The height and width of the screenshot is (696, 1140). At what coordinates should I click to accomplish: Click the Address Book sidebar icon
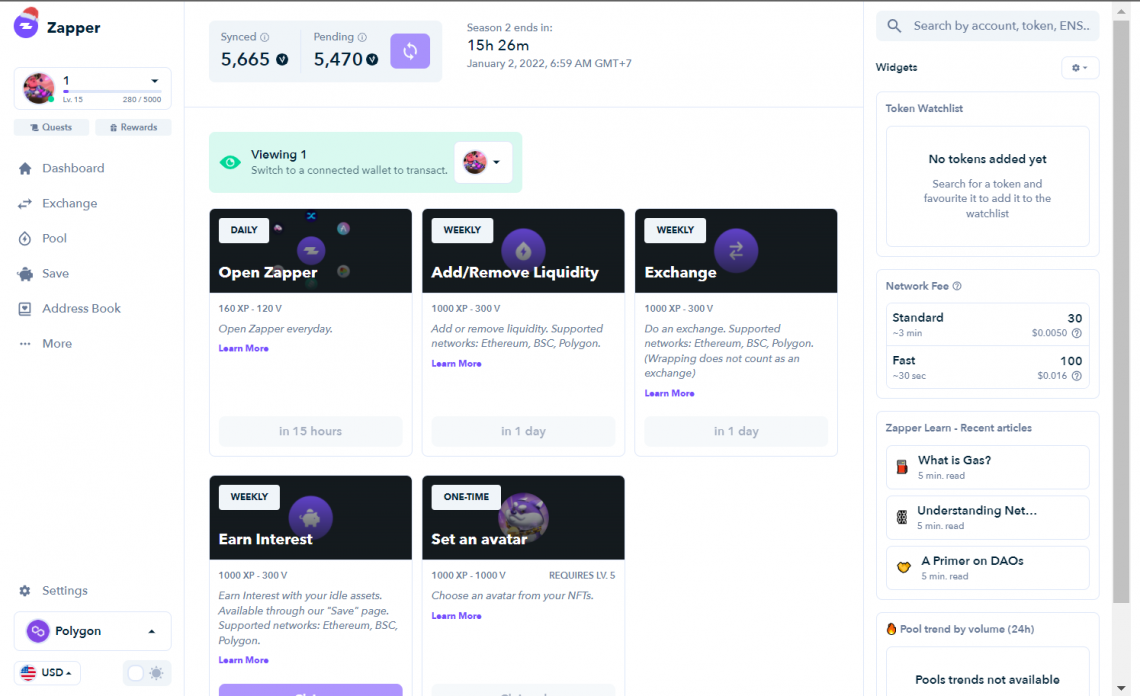point(25,309)
